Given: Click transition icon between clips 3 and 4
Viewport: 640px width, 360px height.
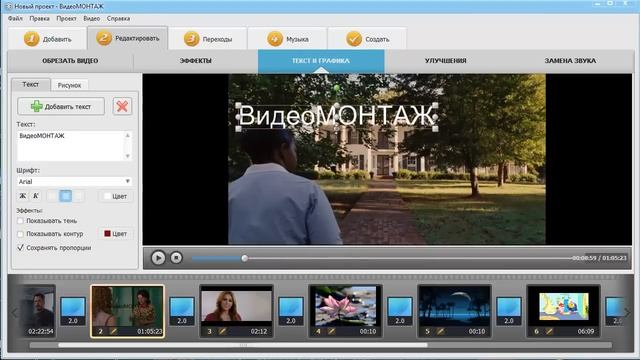Looking at the screenshot, I should 291,311.
